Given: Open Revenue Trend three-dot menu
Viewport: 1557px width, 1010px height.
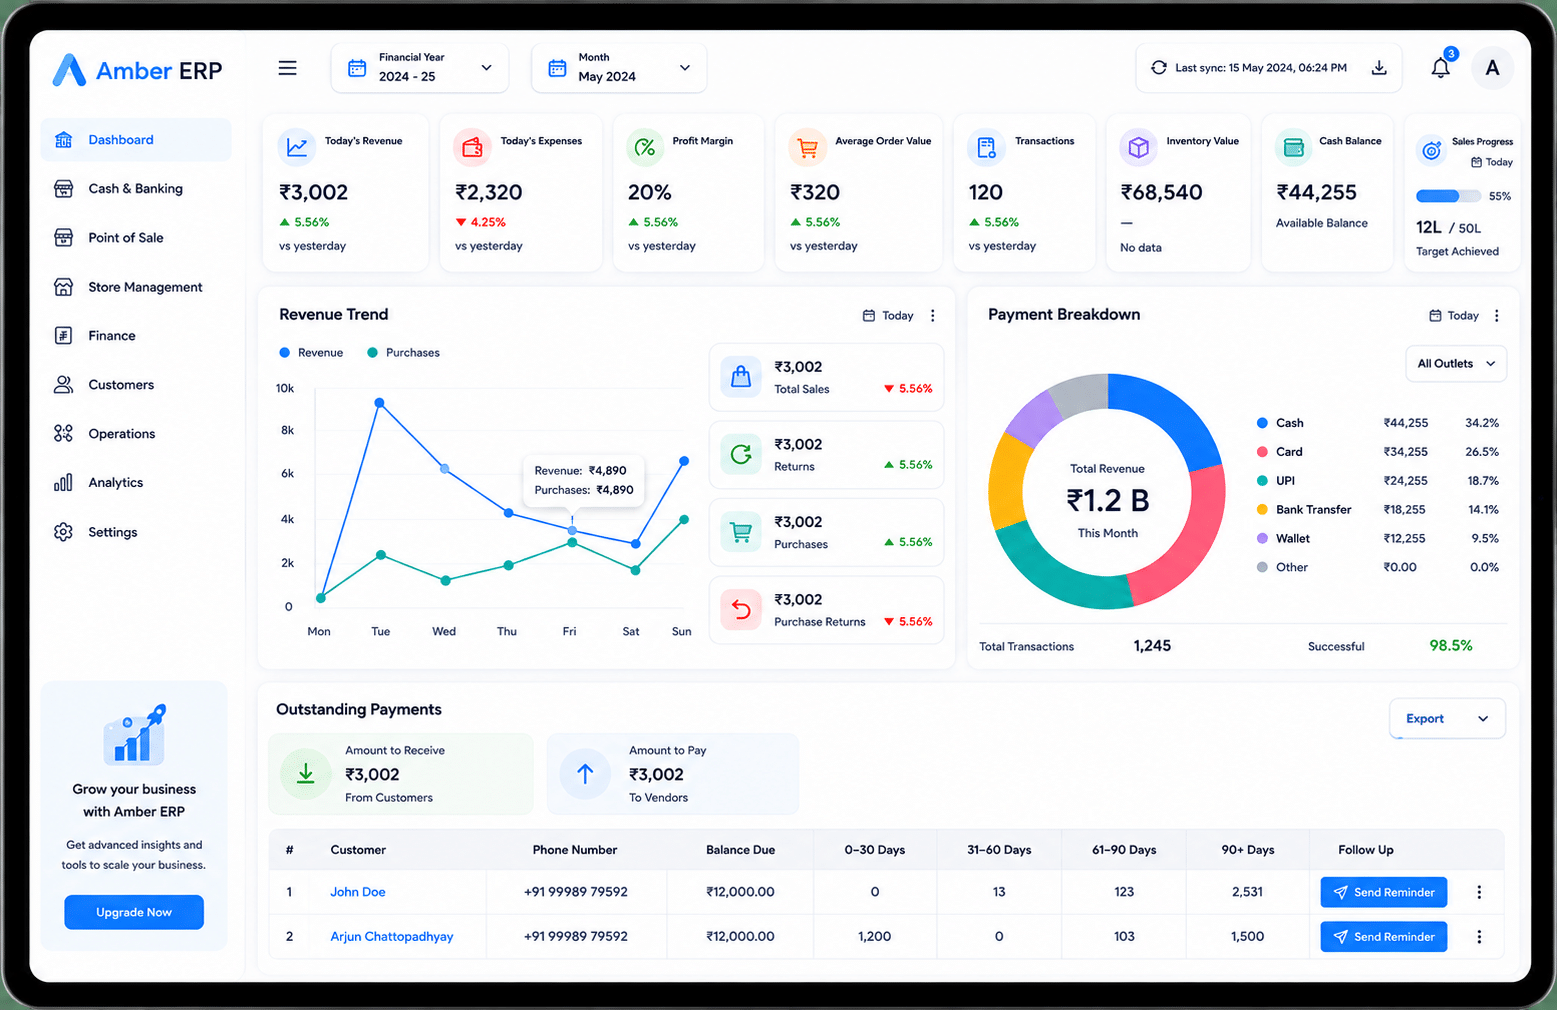Looking at the screenshot, I should tap(933, 315).
